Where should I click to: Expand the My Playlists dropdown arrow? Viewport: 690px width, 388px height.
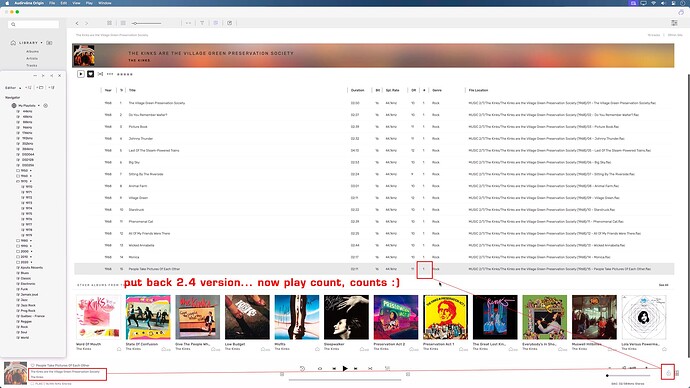39,106
